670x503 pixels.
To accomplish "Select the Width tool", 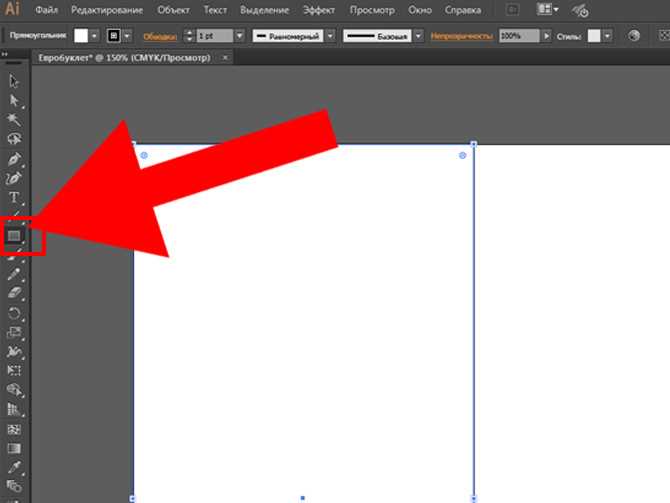I will coord(14,352).
